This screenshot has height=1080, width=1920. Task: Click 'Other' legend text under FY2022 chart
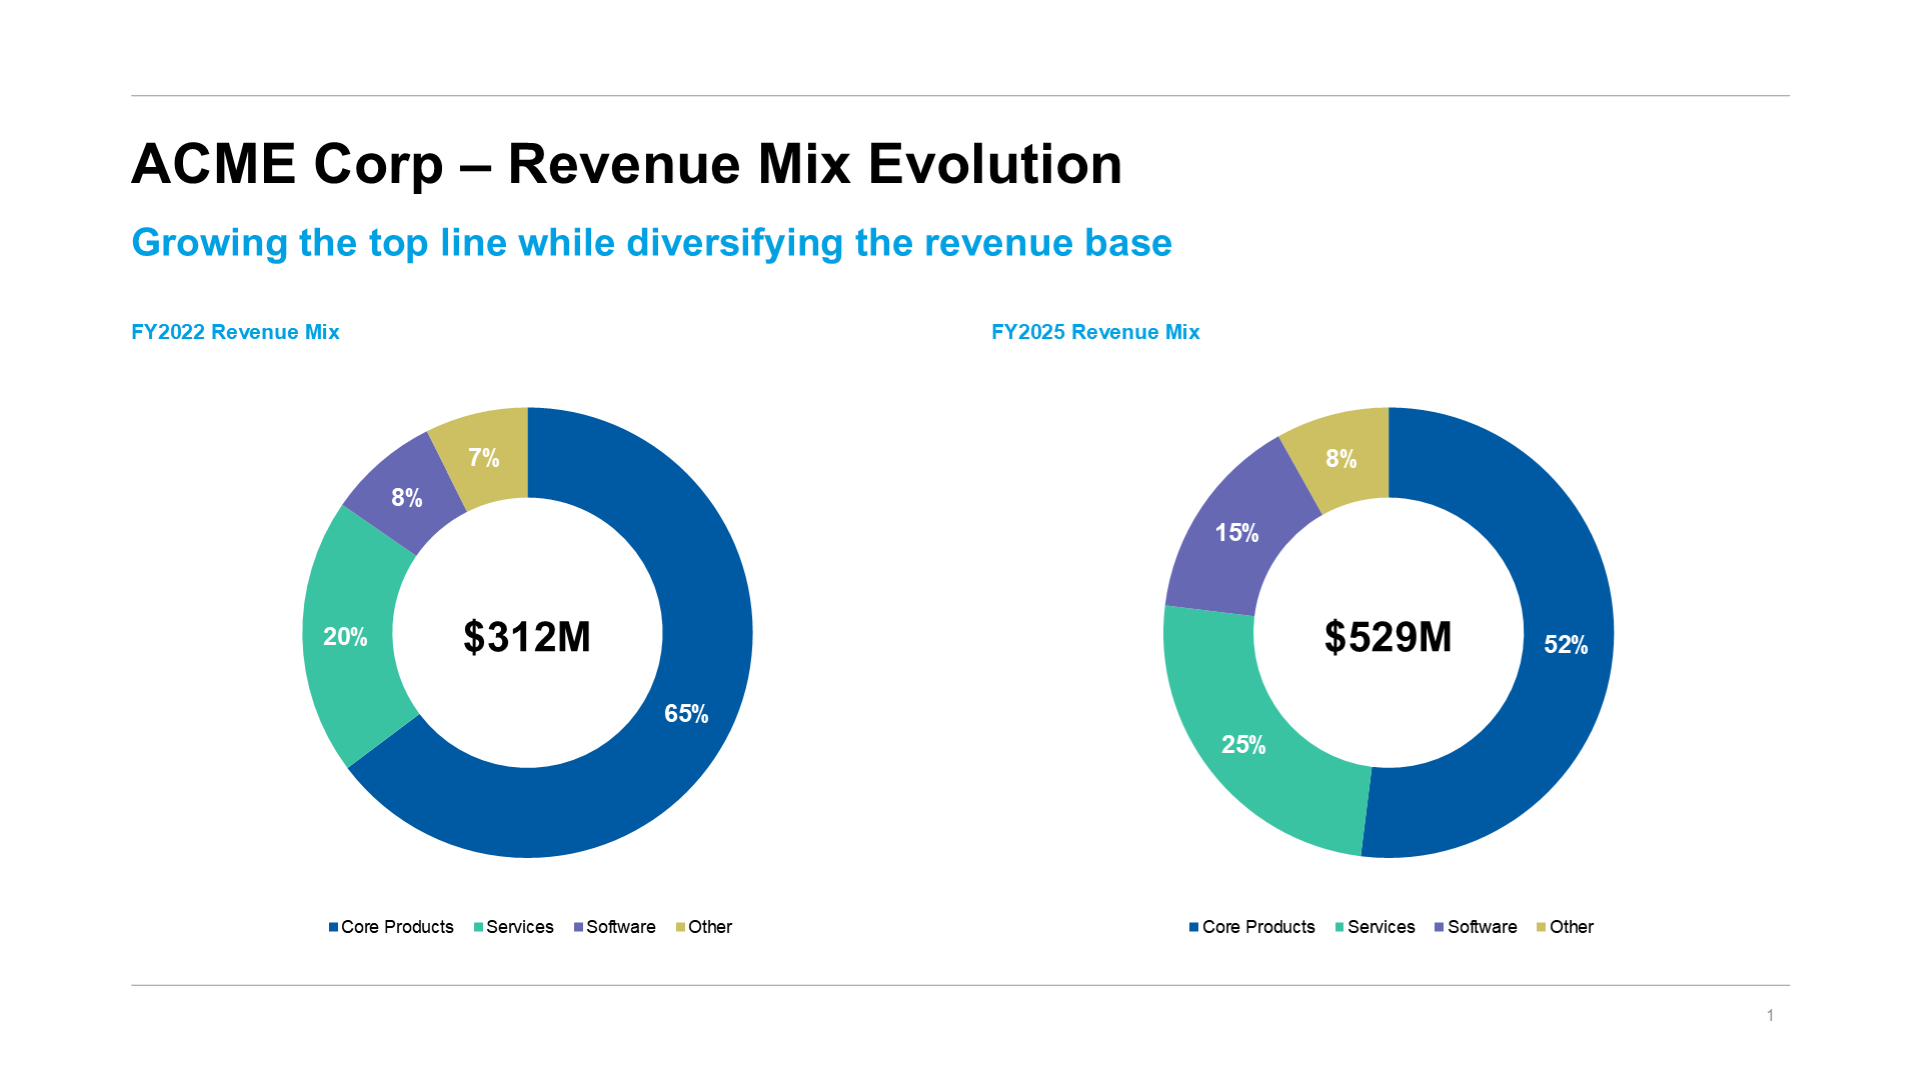pos(710,927)
